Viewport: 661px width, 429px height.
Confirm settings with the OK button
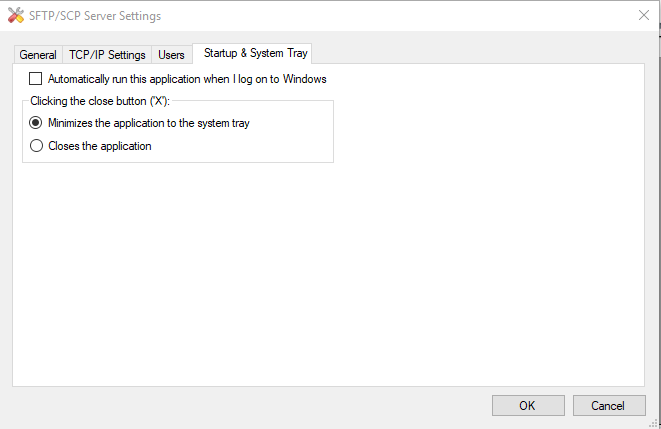527,405
